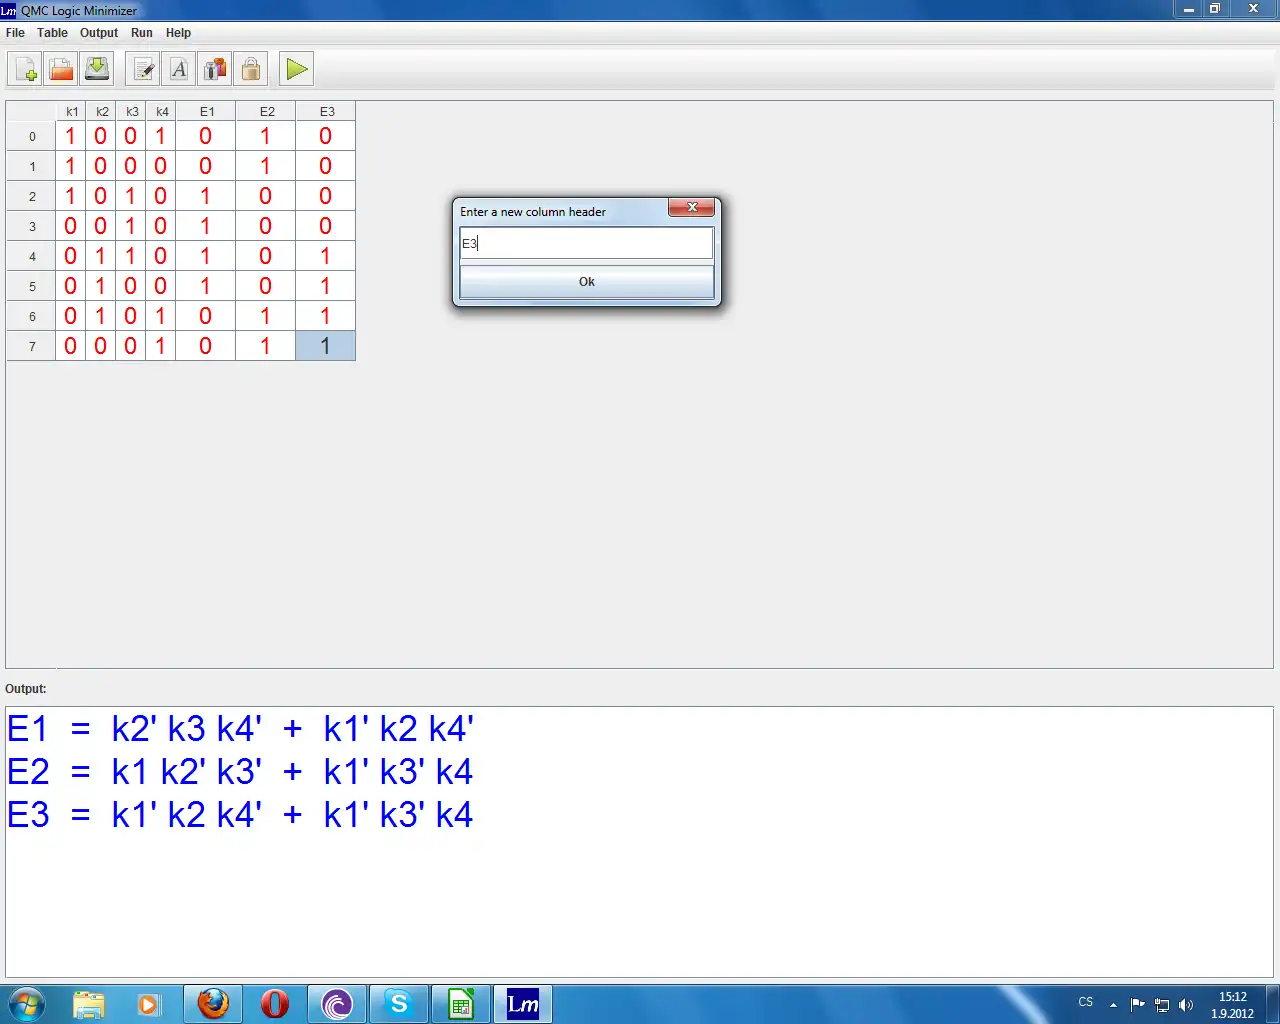Select the E2 column header

(x=266, y=111)
